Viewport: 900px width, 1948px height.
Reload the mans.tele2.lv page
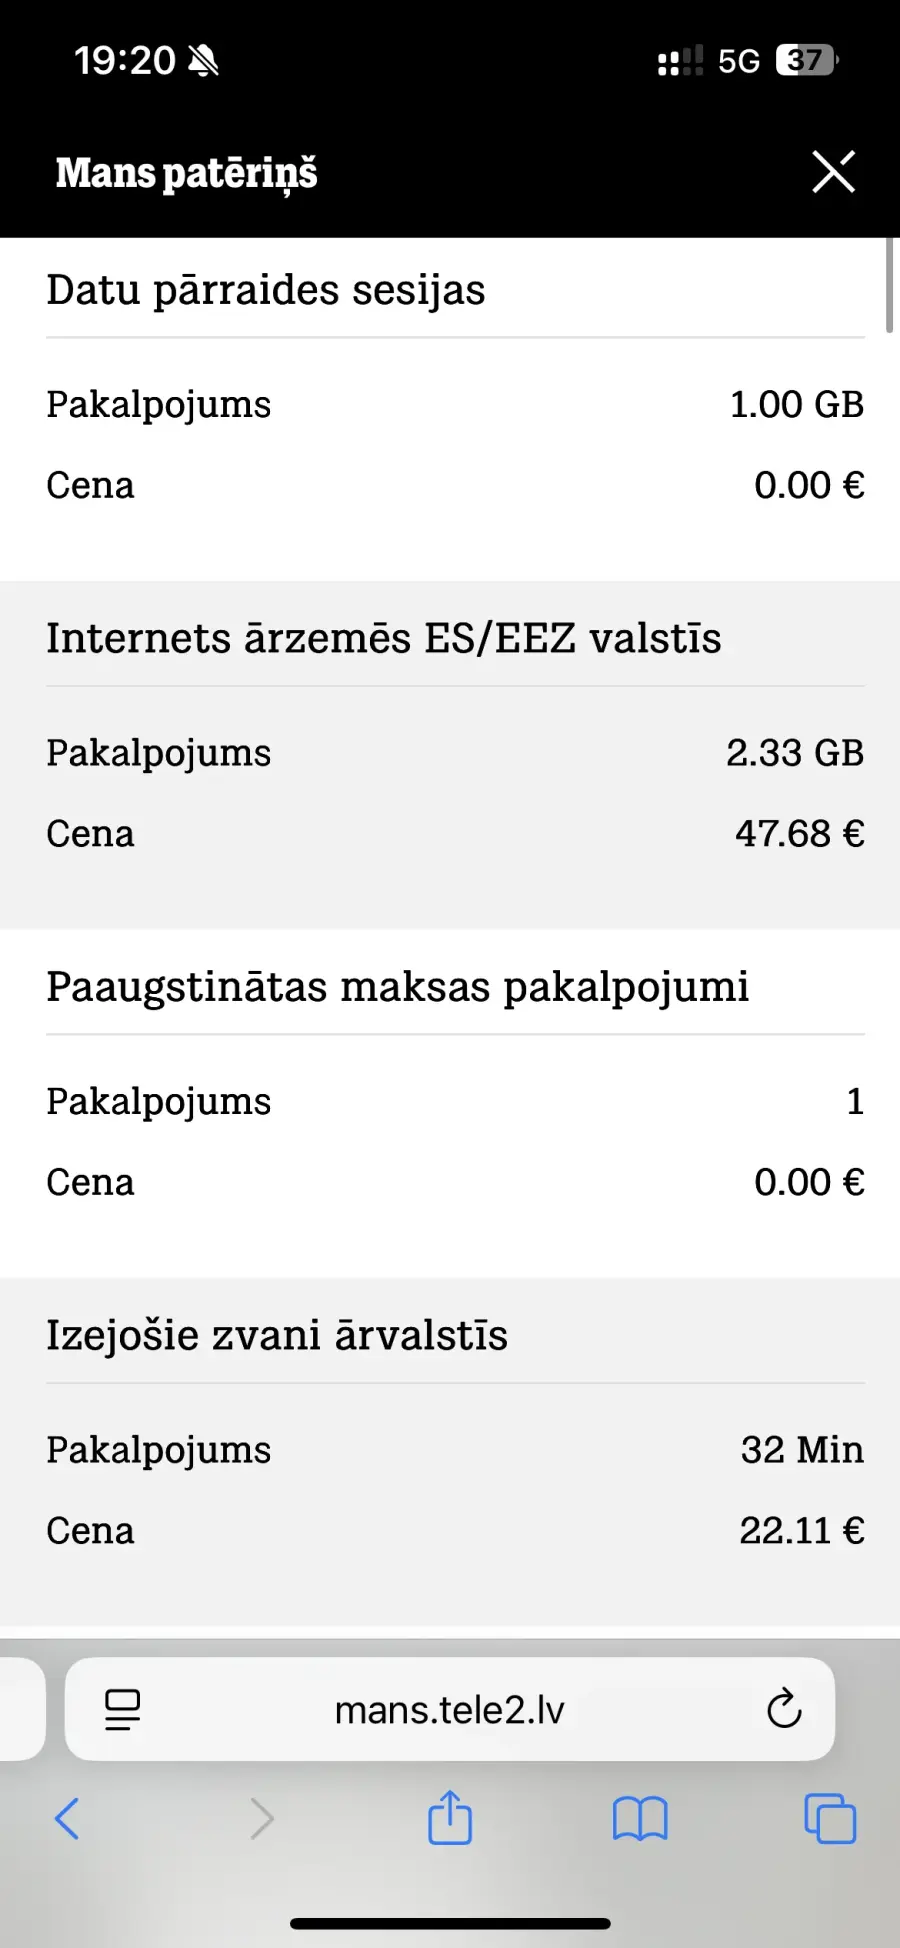point(784,1709)
